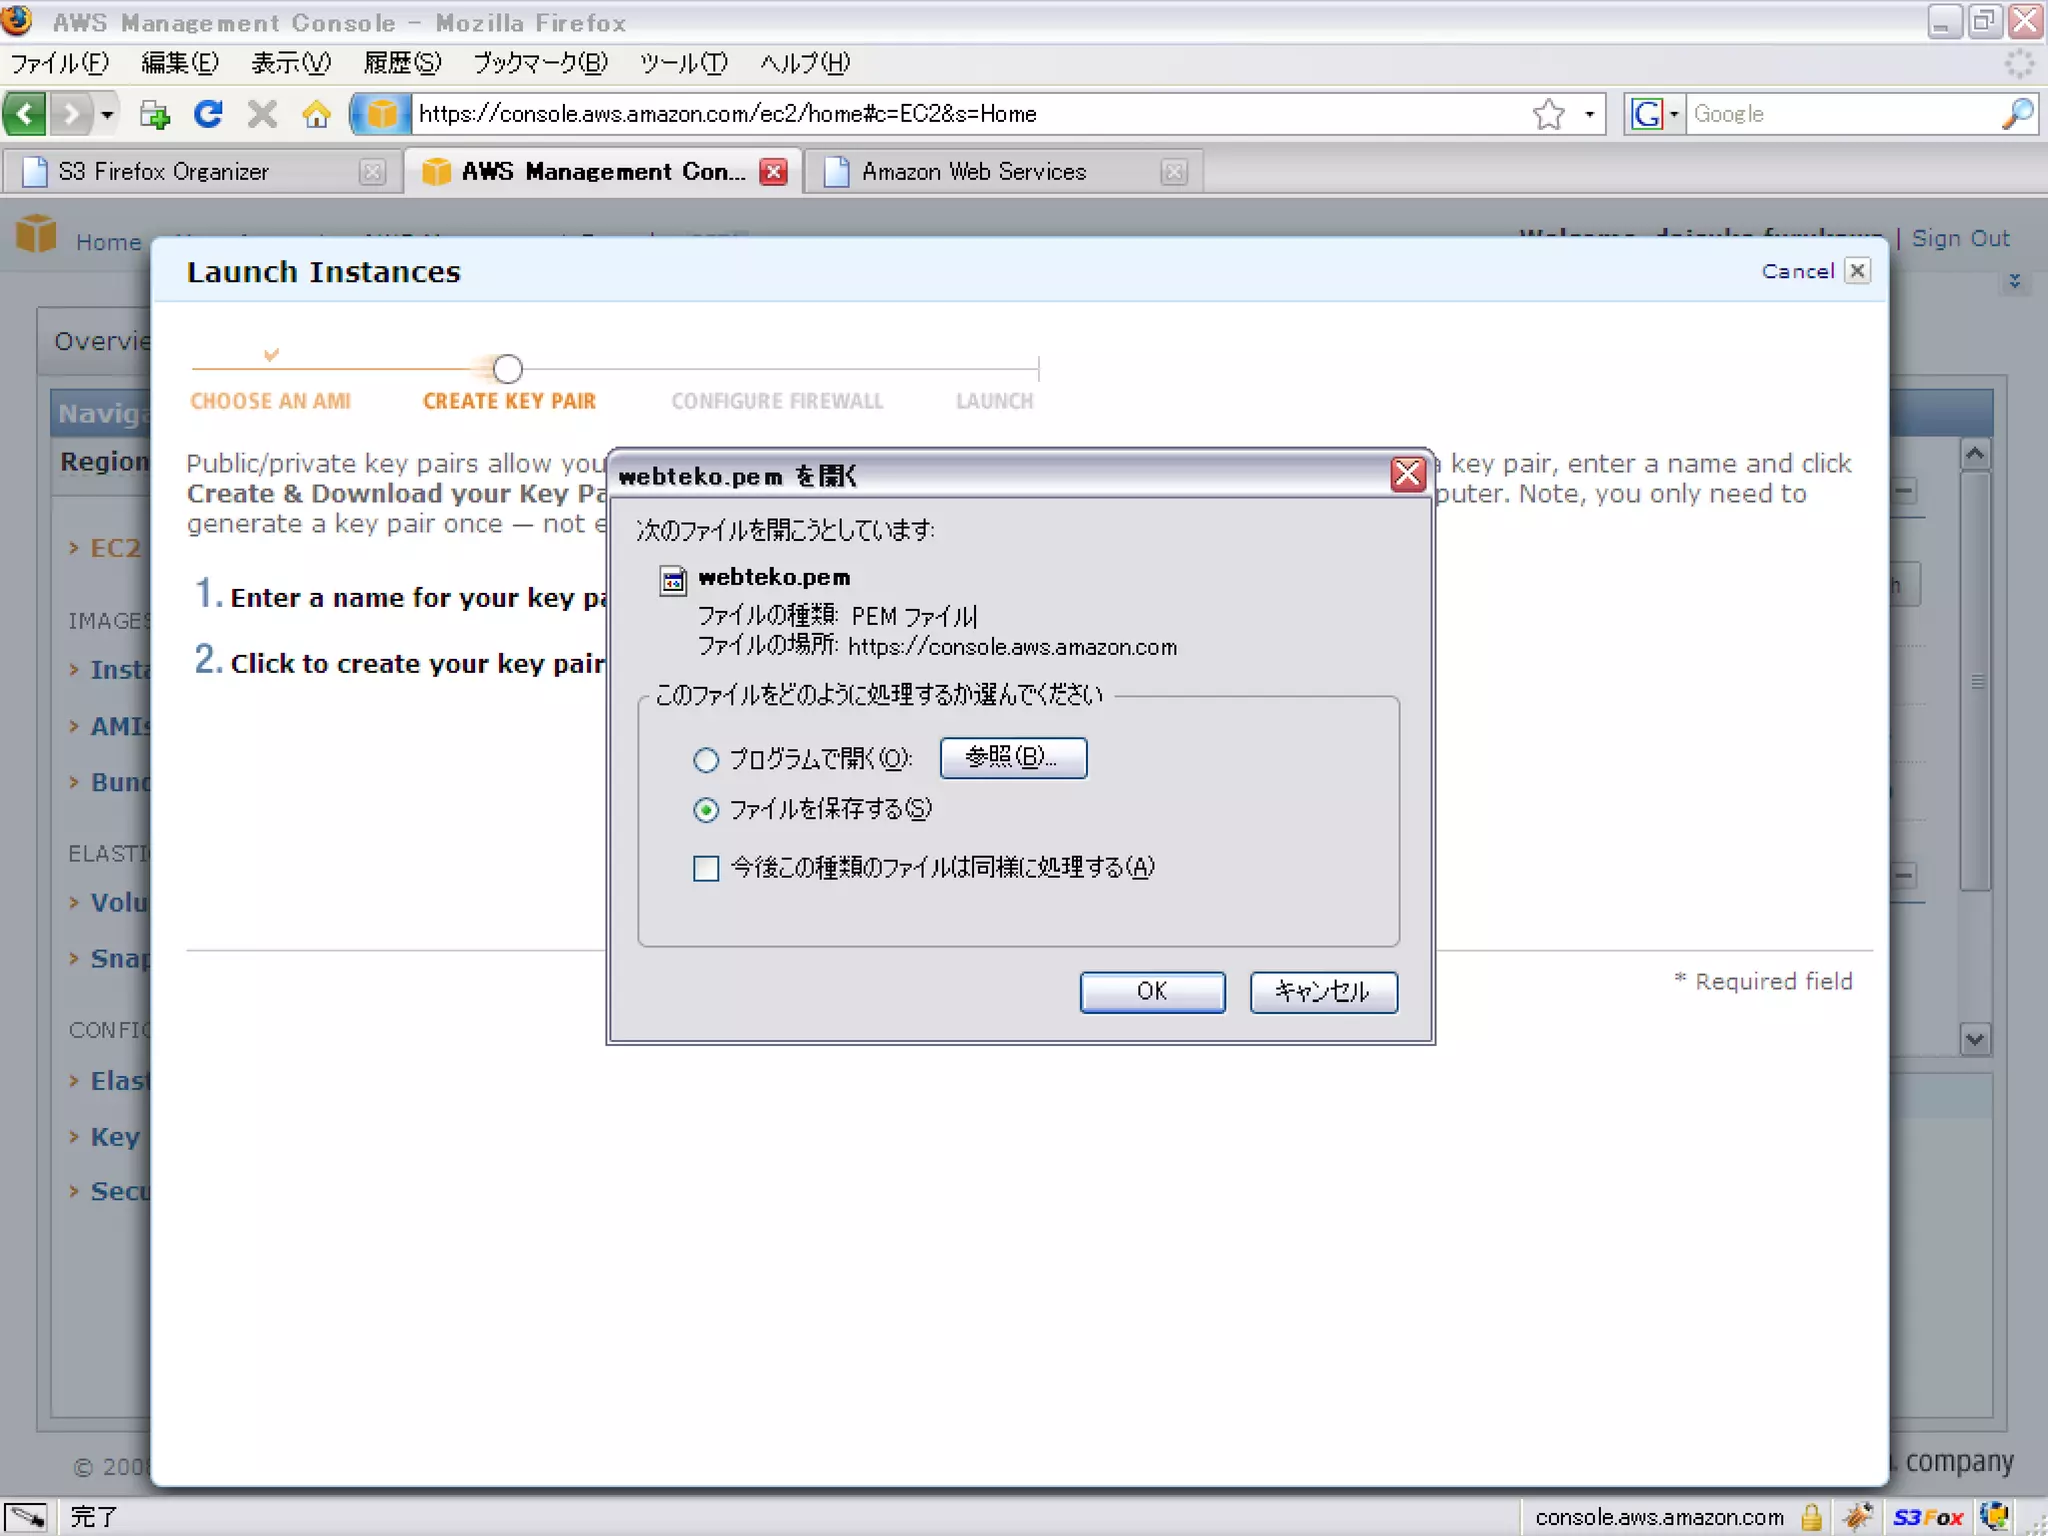Go to the home page with the house icon
Viewport: 2048px width, 1536px height.
click(x=316, y=114)
